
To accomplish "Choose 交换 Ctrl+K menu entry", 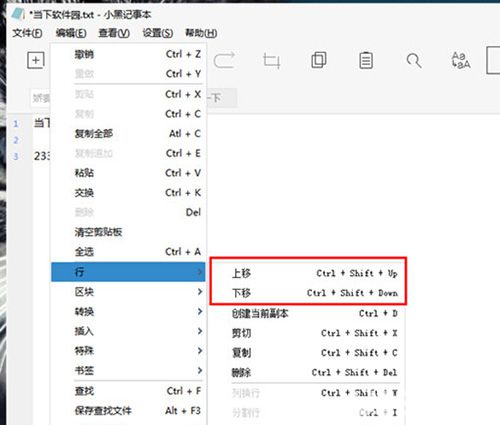I will tap(128, 193).
